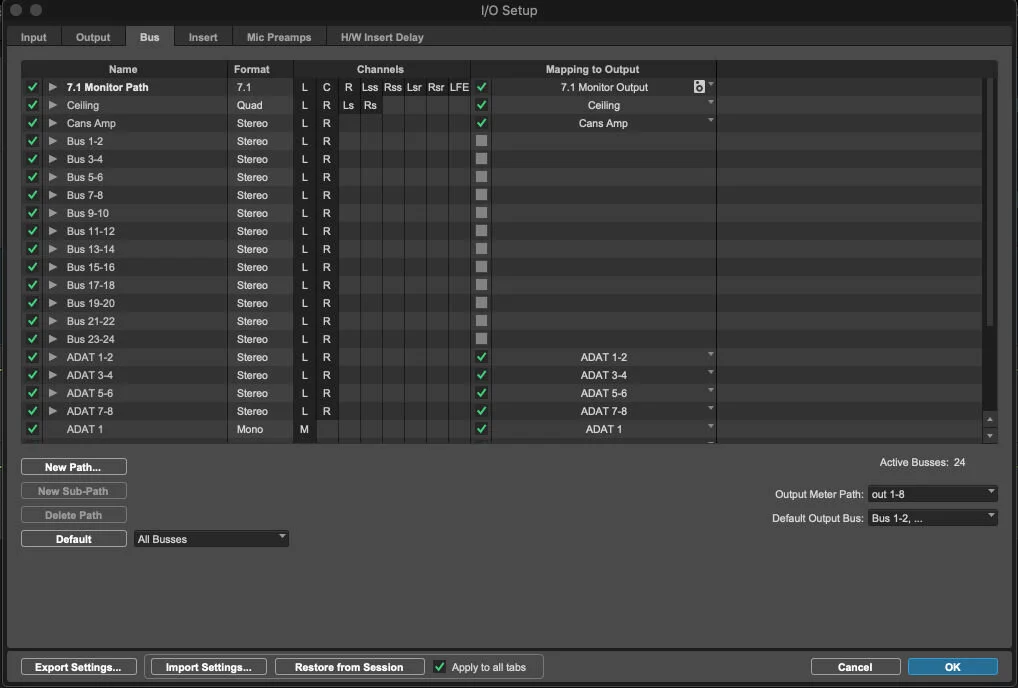1018x688 pixels.
Task: Expand the 7.1 Monitor Path disclosure triangle
Action: [52, 87]
